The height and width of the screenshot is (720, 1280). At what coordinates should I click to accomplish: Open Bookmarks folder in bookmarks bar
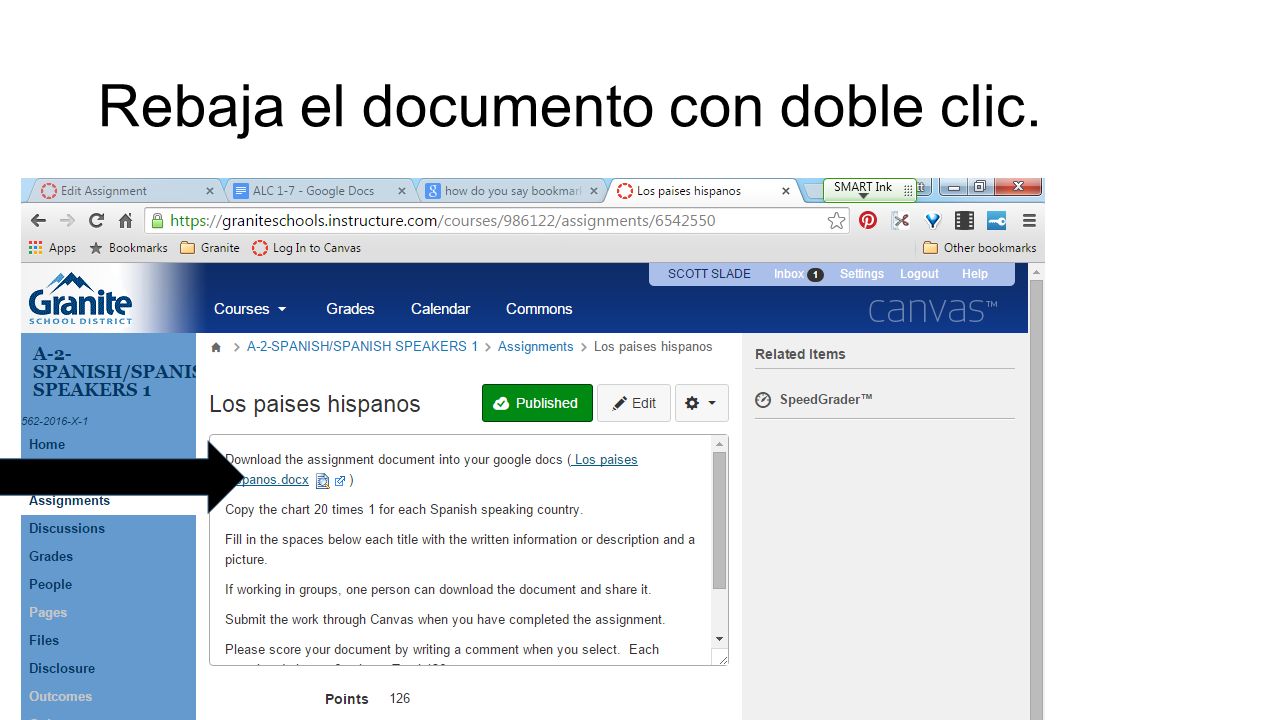128,248
